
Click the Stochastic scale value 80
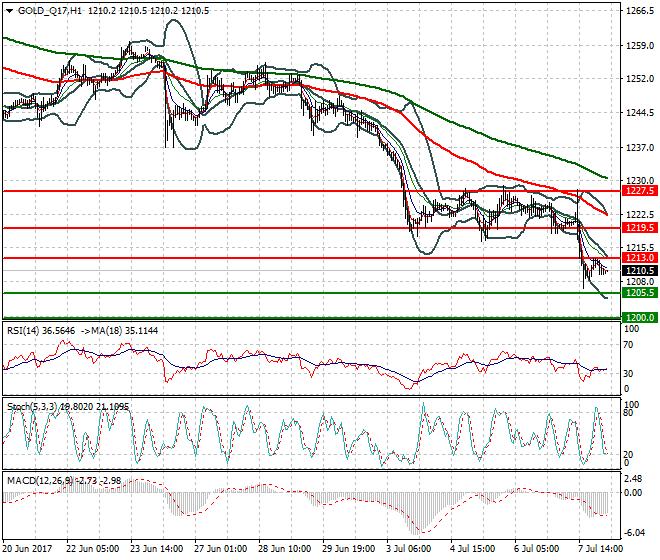[x=628, y=413]
